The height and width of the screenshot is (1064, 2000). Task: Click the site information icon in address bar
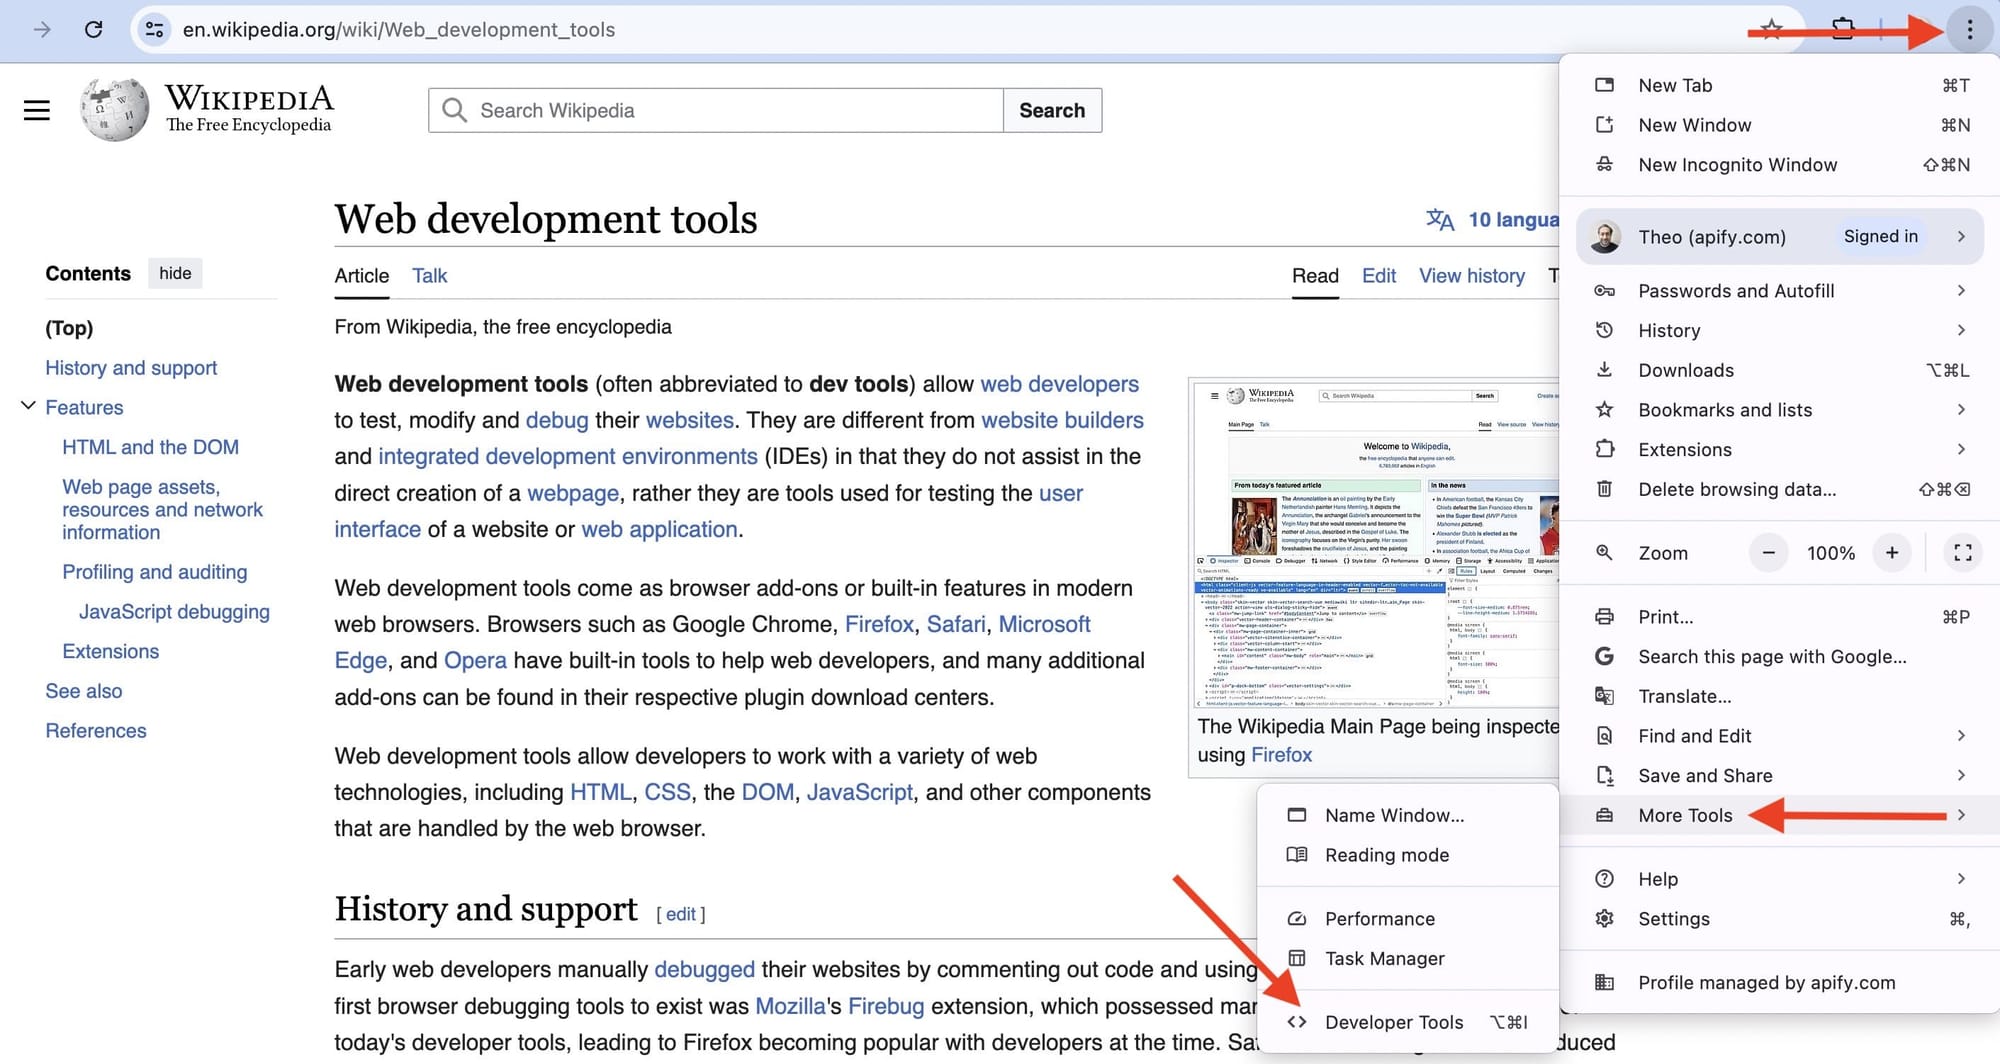(154, 29)
